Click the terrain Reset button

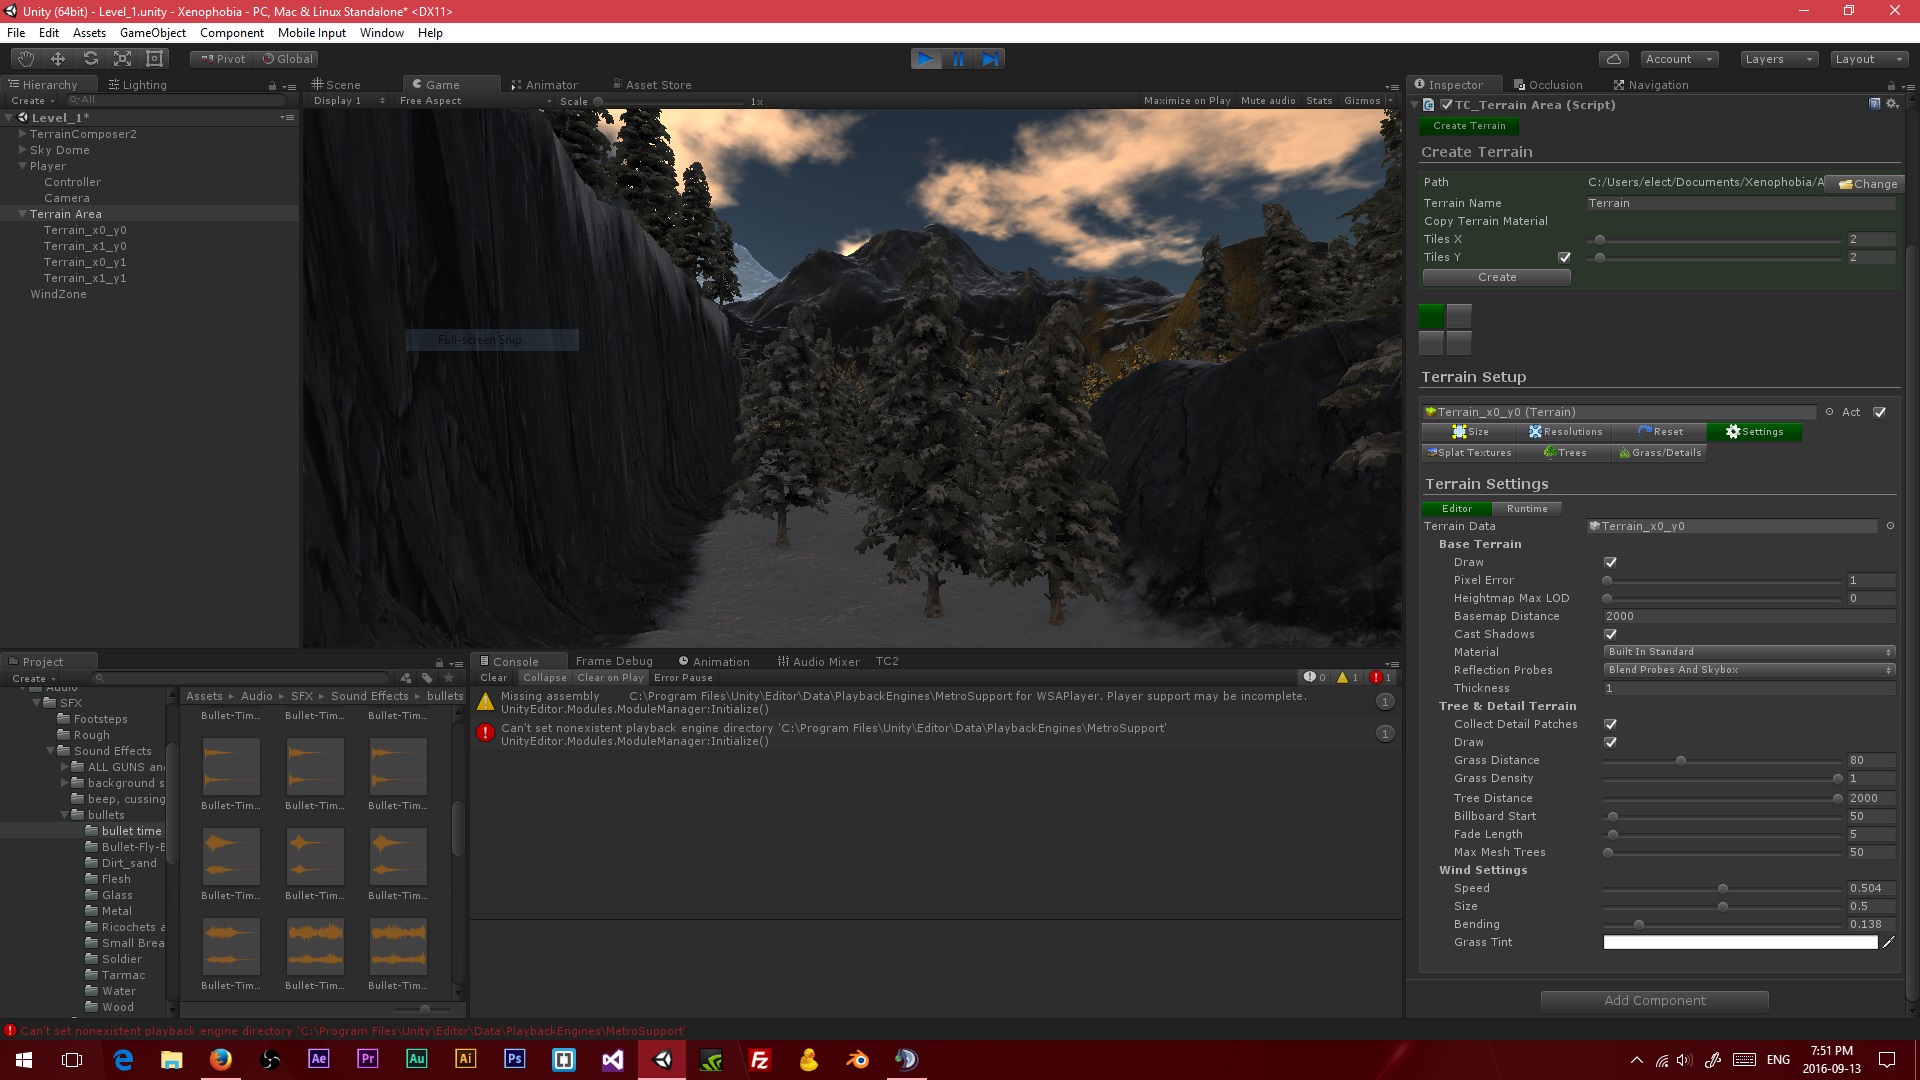coord(1660,432)
